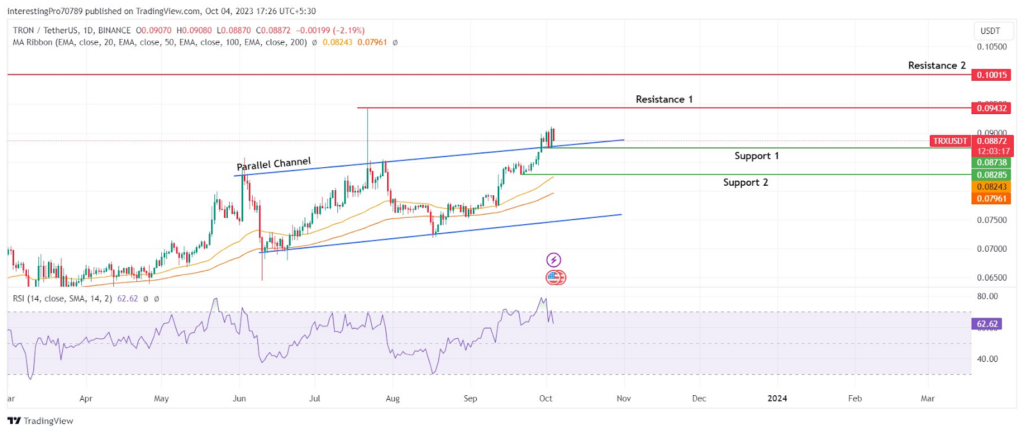The image size is (1024, 433).
Task: Click the 0.08243 value in MA Ribbon legend
Action: click(x=336, y=42)
